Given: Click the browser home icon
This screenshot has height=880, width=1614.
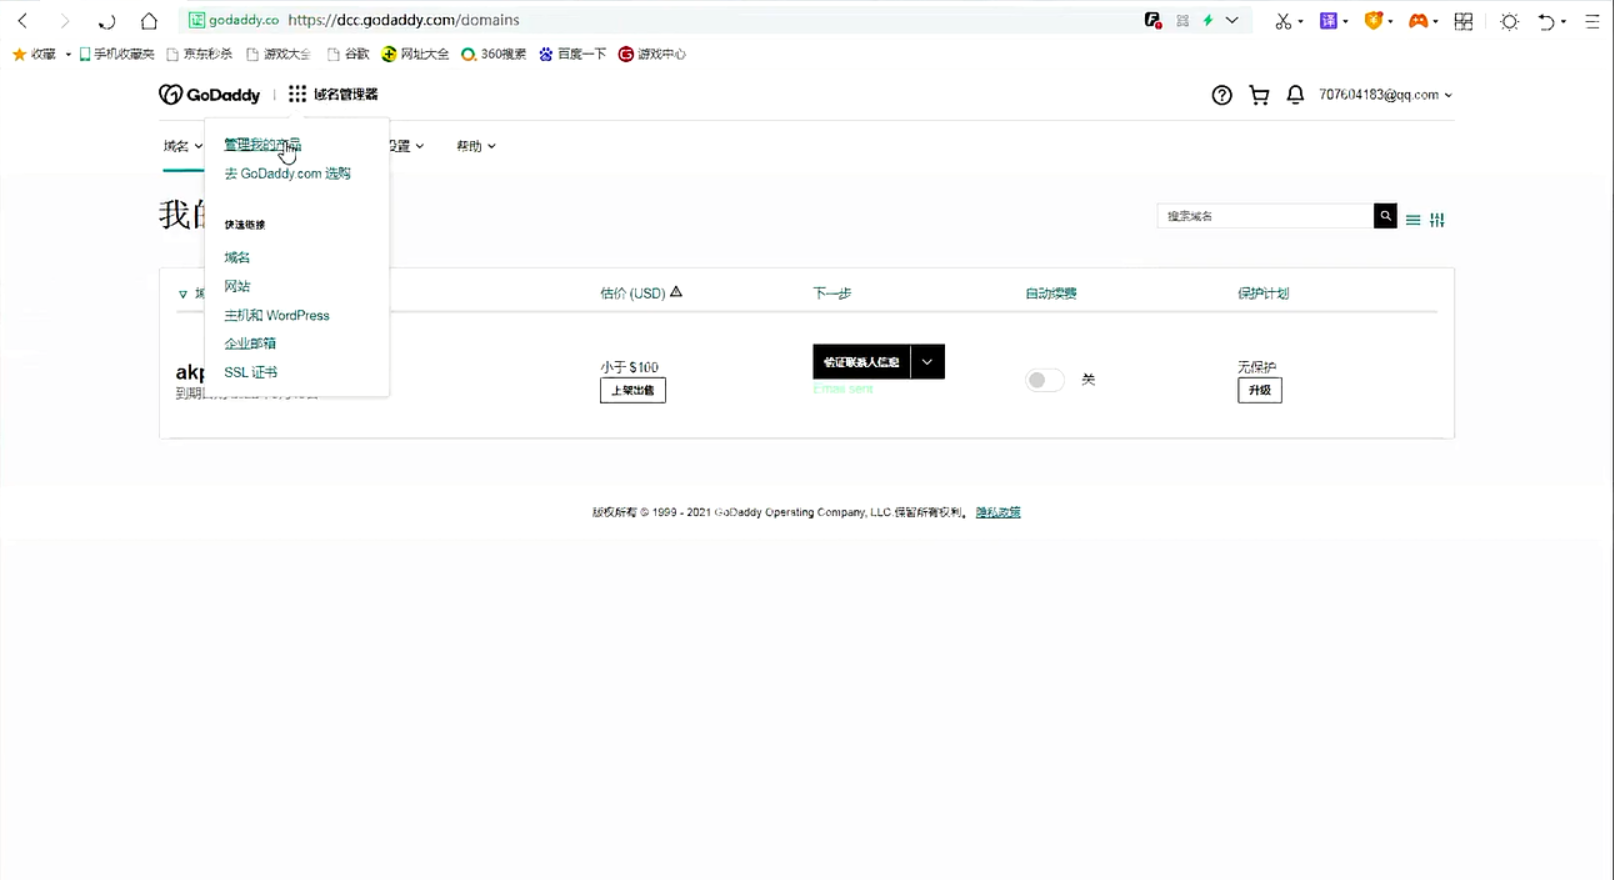Looking at the screenshot, I should tap(149, 21).
